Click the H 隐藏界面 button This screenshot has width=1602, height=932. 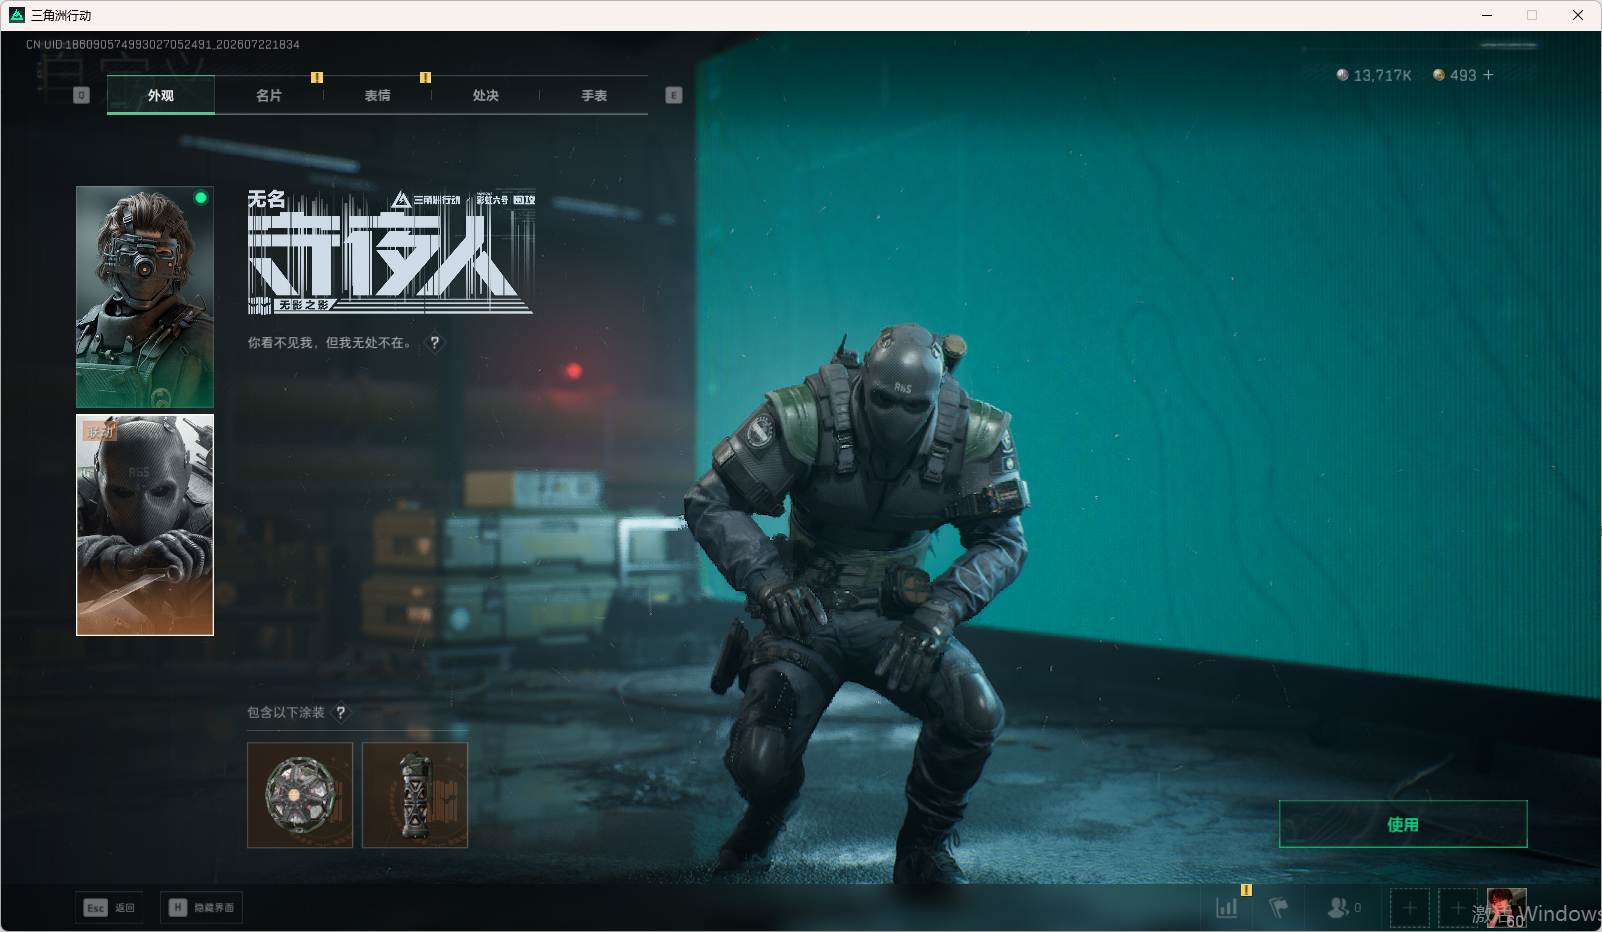(201, 907)
